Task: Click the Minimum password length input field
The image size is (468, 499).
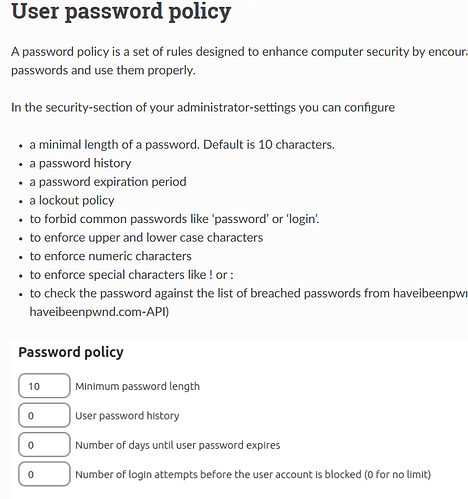Action: (x=44, y=386)
